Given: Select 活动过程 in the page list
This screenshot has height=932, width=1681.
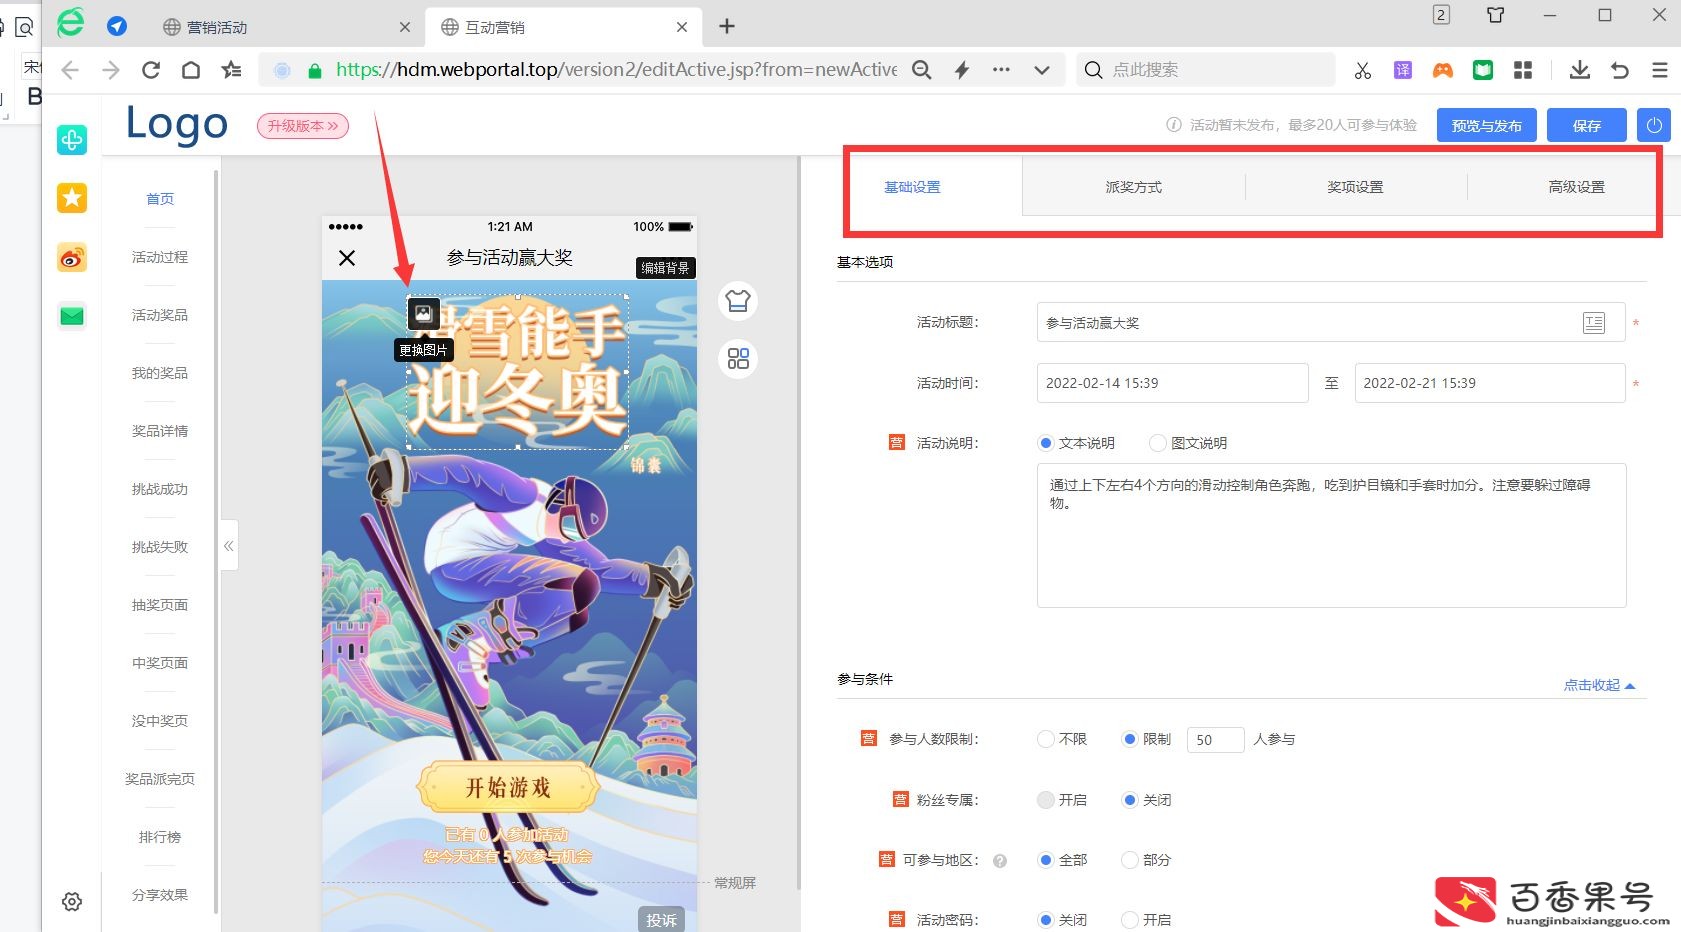Looking at the screenshot, I should (160, 257).
